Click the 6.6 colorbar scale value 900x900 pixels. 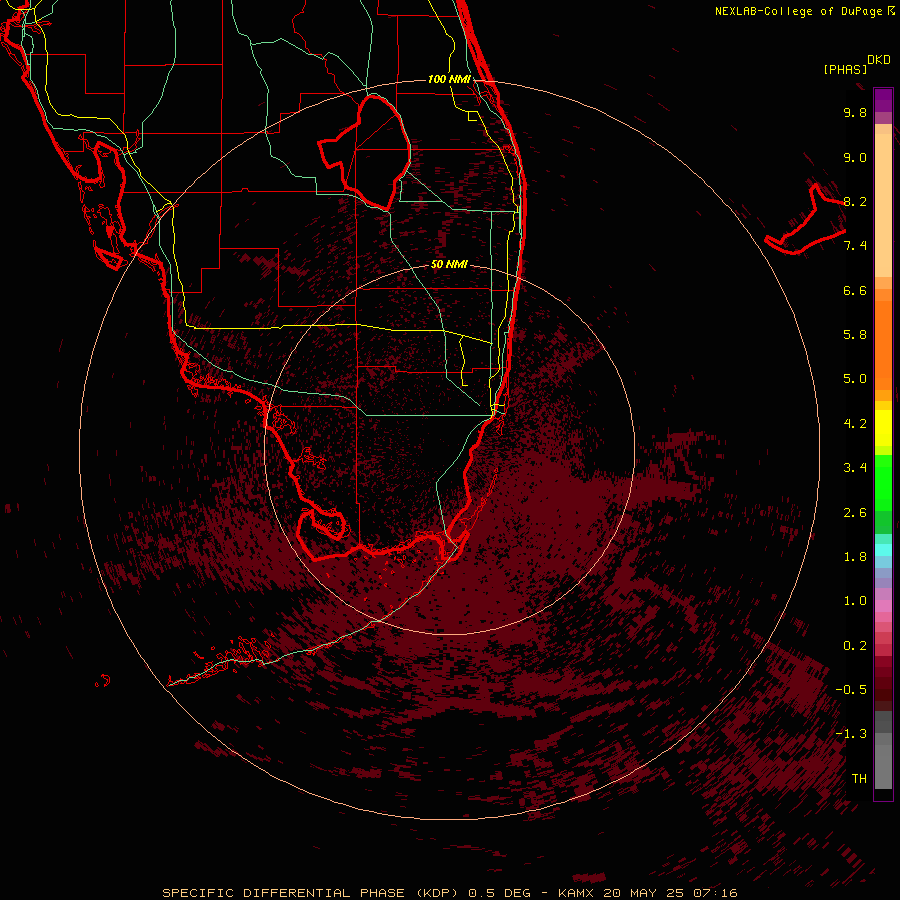855,290
